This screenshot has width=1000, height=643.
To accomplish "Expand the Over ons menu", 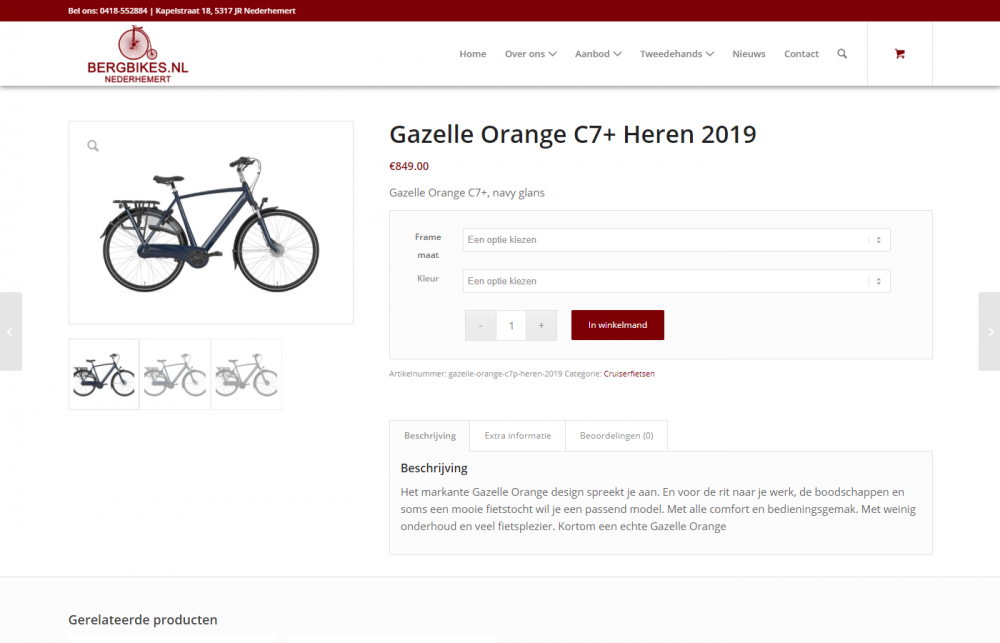I will 531,54.
